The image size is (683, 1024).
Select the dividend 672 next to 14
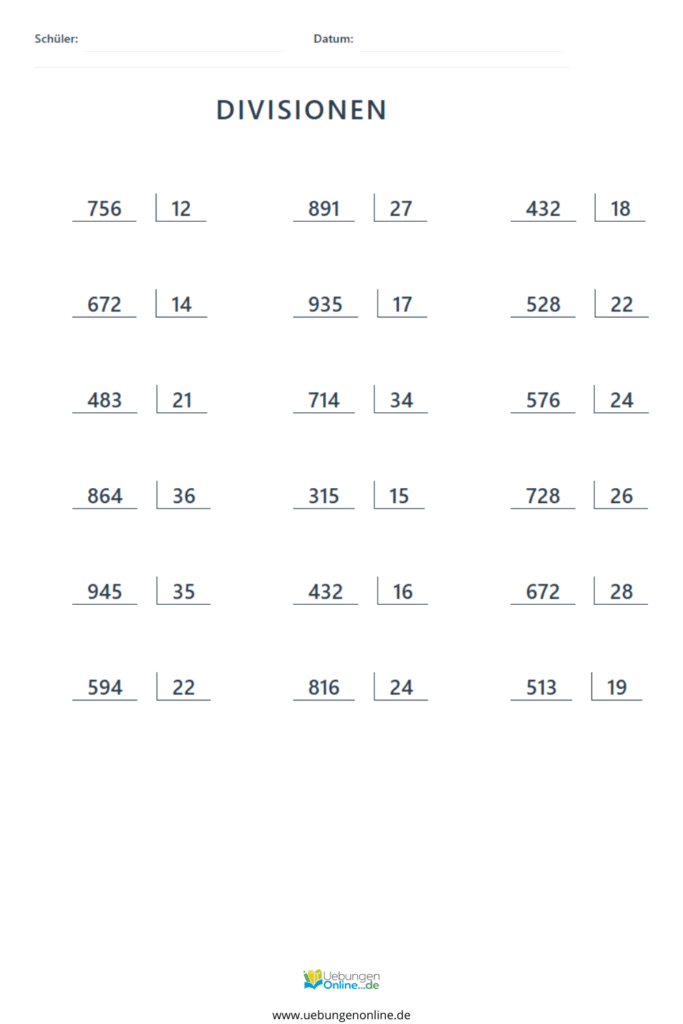tap(104, 305)
